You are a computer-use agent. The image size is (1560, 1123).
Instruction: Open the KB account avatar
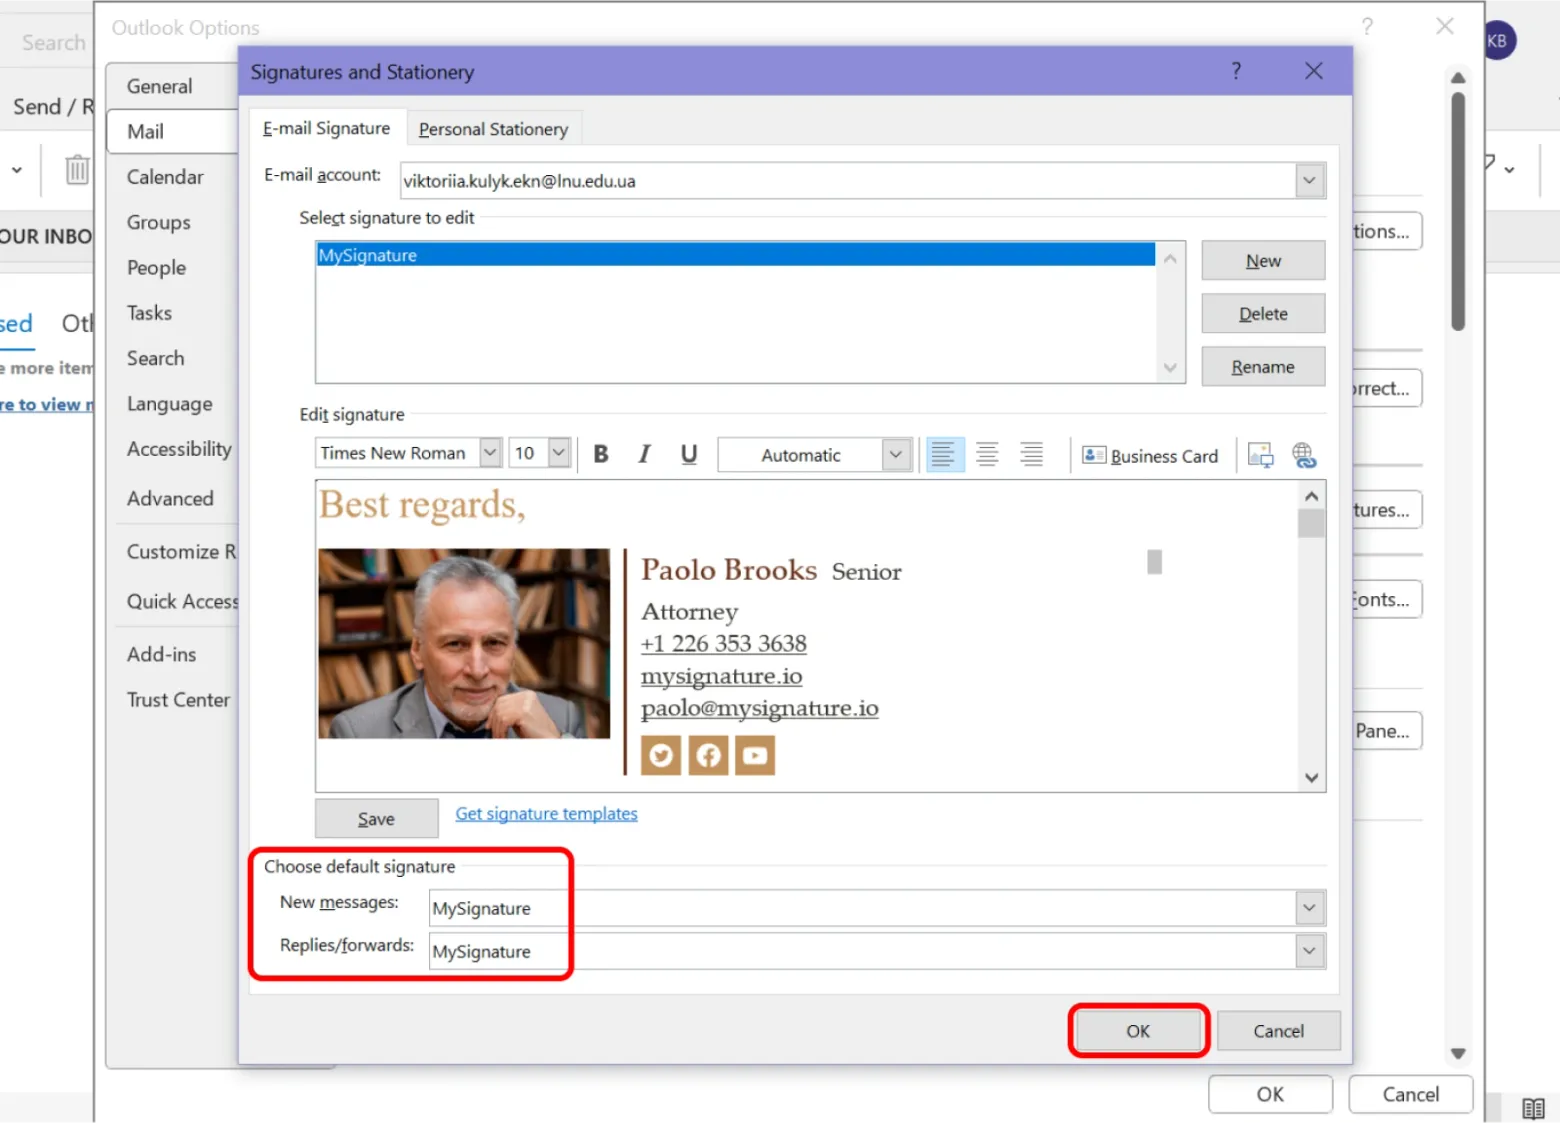1498,41
